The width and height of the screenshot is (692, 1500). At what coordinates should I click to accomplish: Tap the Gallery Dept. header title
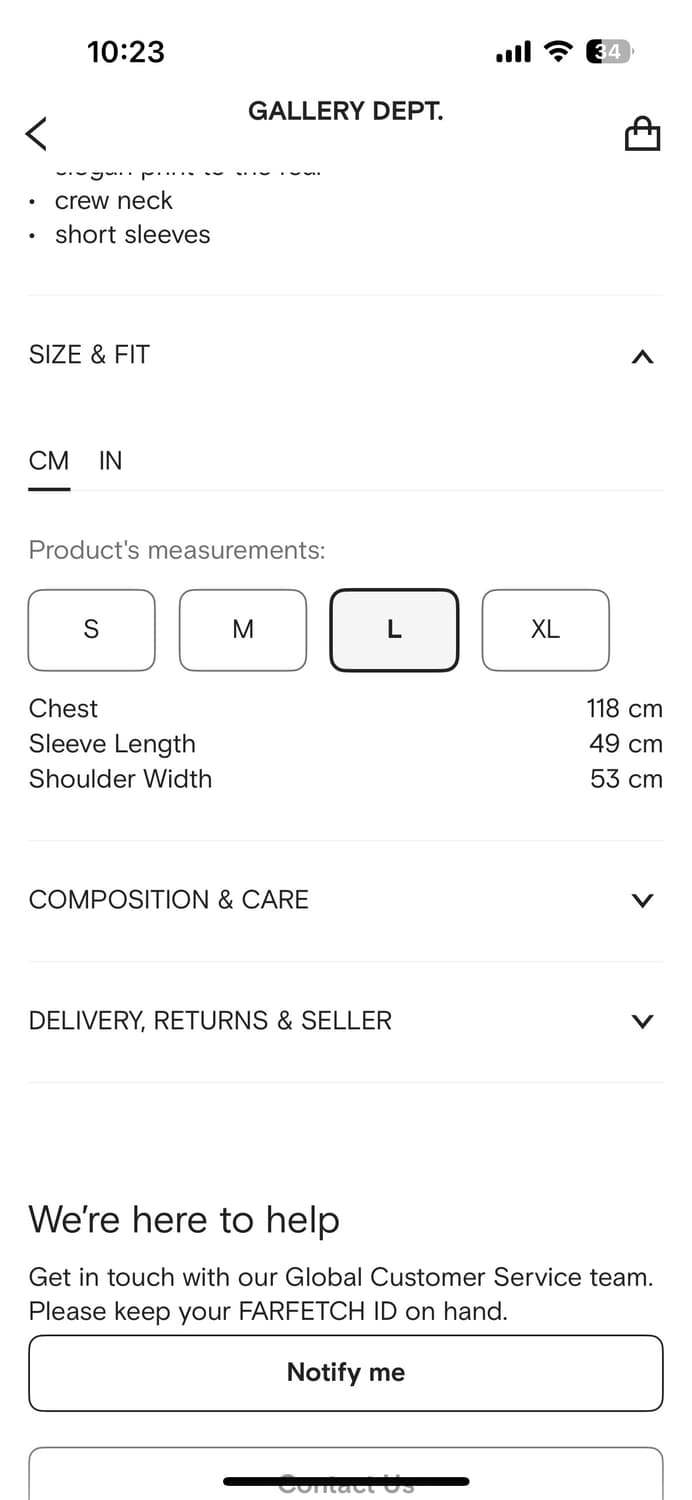[x=345, y=111]
